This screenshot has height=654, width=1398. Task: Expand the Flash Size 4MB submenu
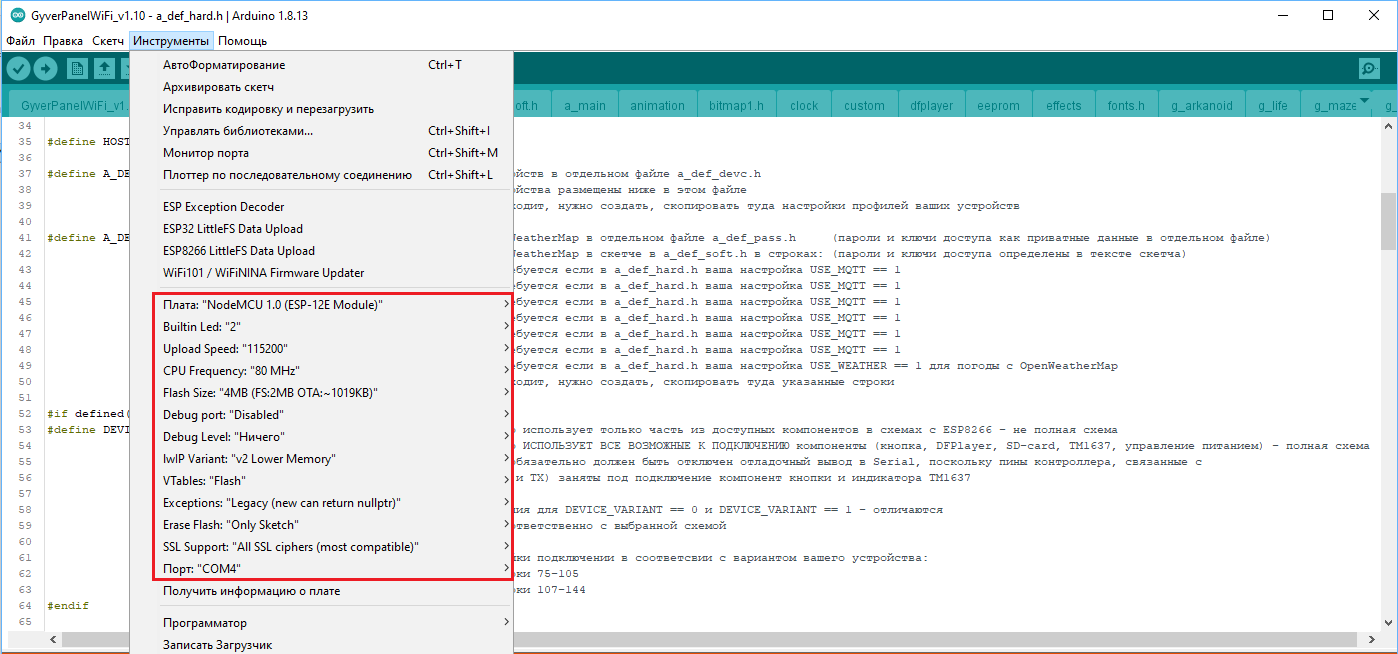click(x=321, y=392)
